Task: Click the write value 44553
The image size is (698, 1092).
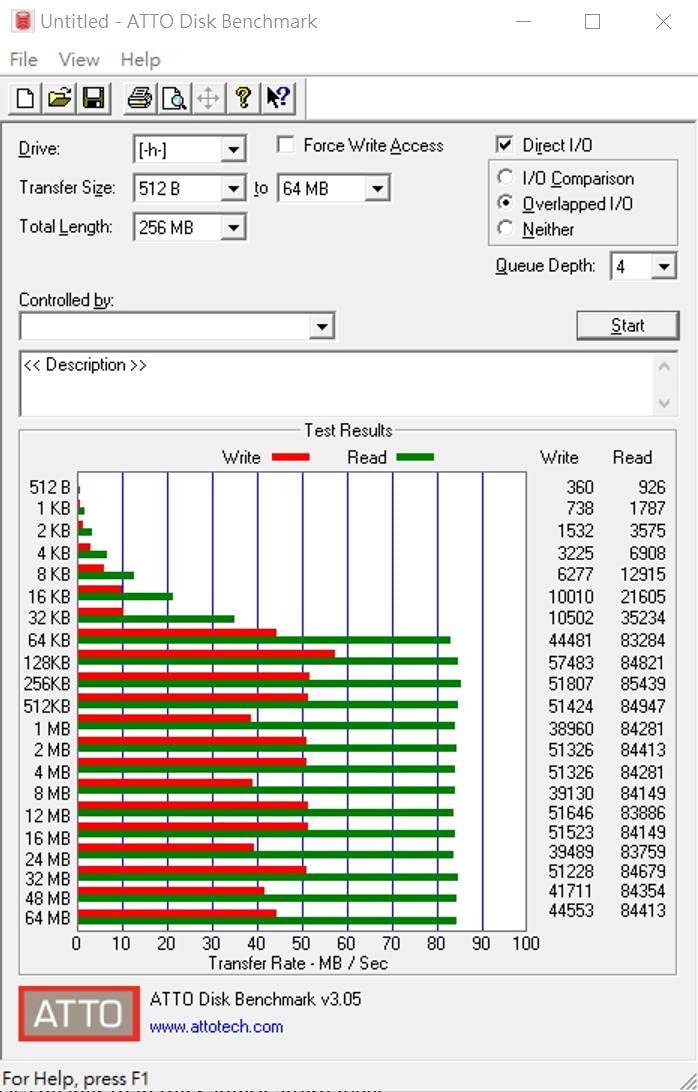Action: pos(571,910)
